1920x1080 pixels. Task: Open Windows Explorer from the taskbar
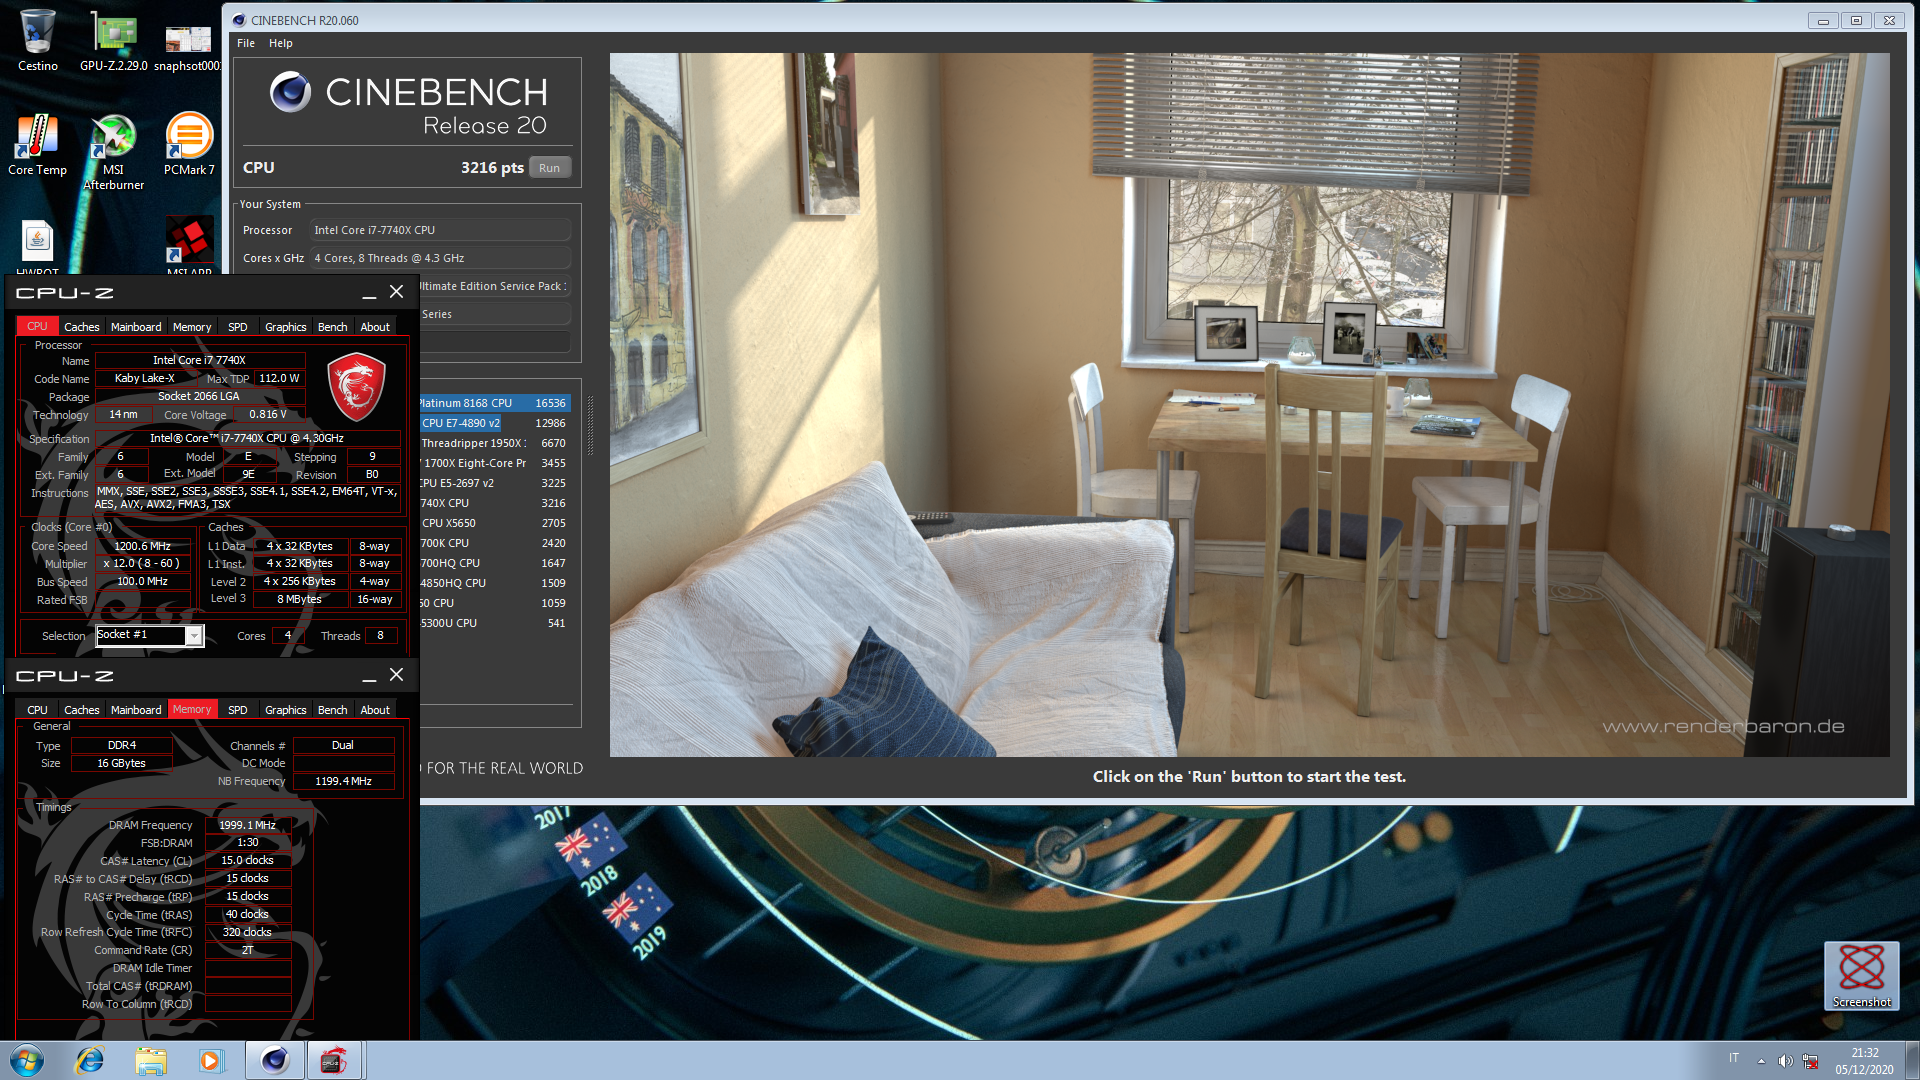coord(151,1060)
